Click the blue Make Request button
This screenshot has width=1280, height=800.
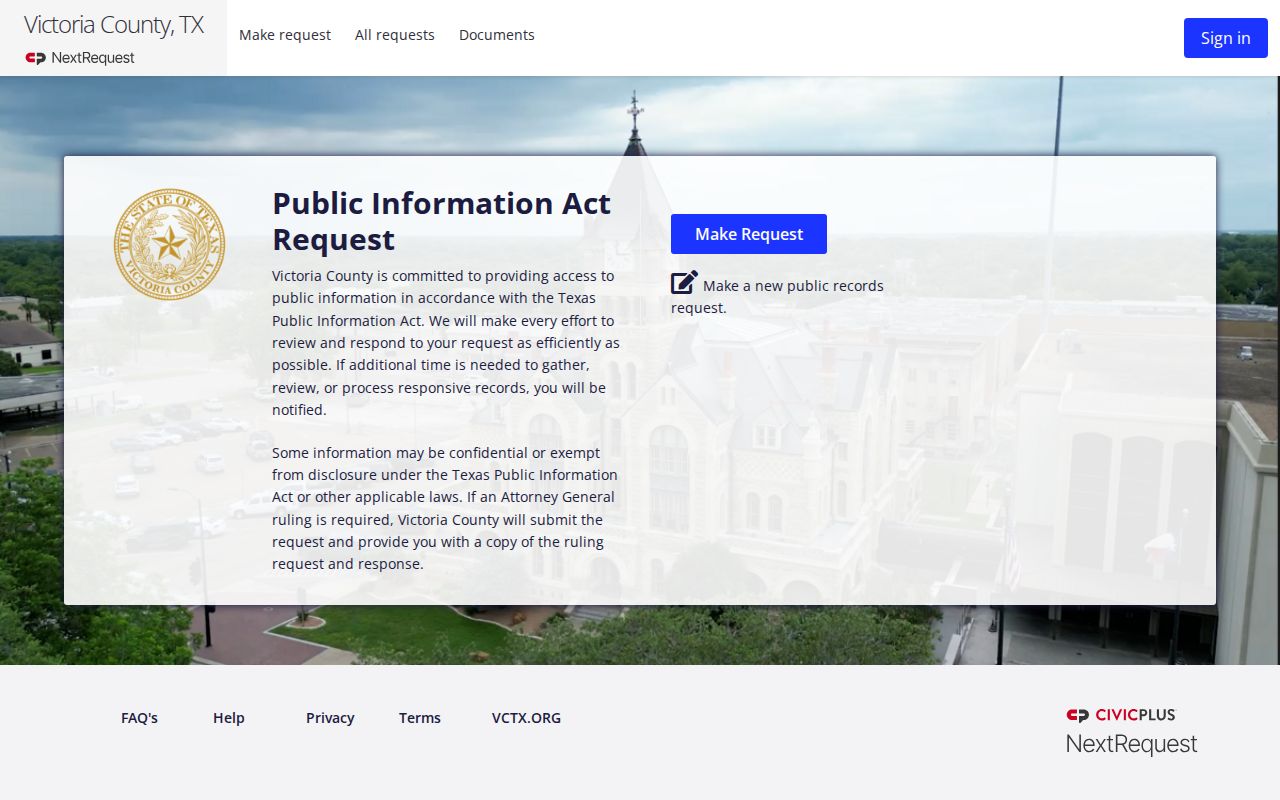click(749, 234)
